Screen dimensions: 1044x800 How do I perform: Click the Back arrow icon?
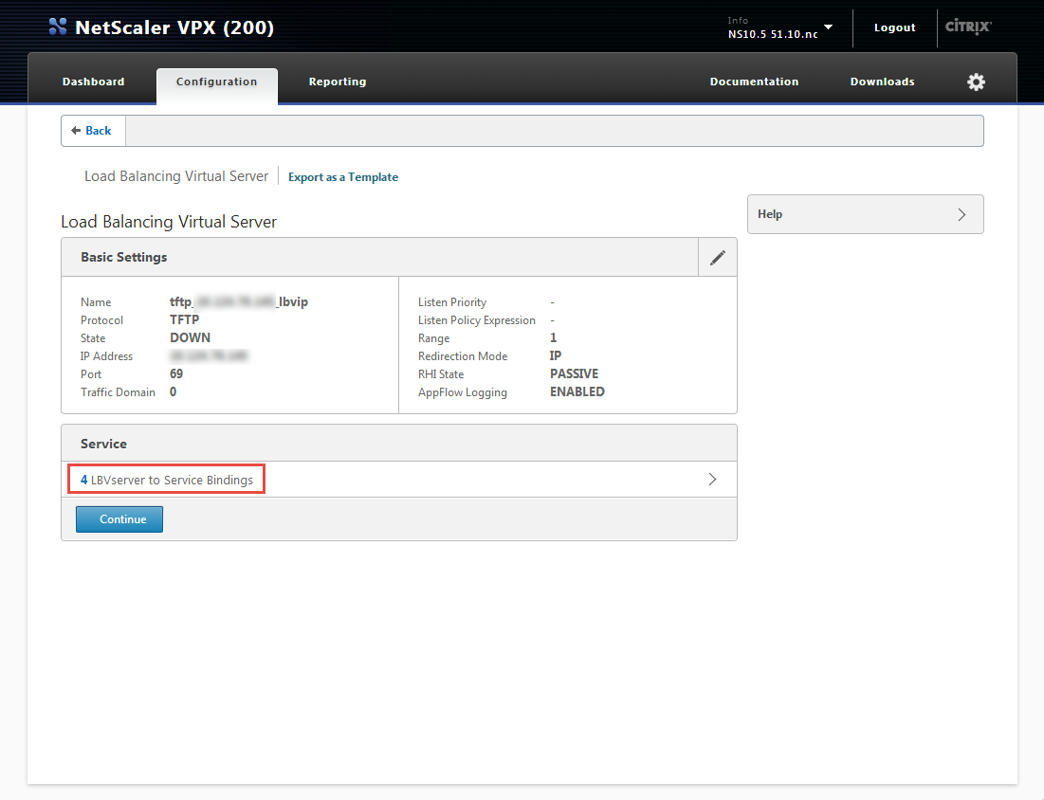(x=76, y=131)
